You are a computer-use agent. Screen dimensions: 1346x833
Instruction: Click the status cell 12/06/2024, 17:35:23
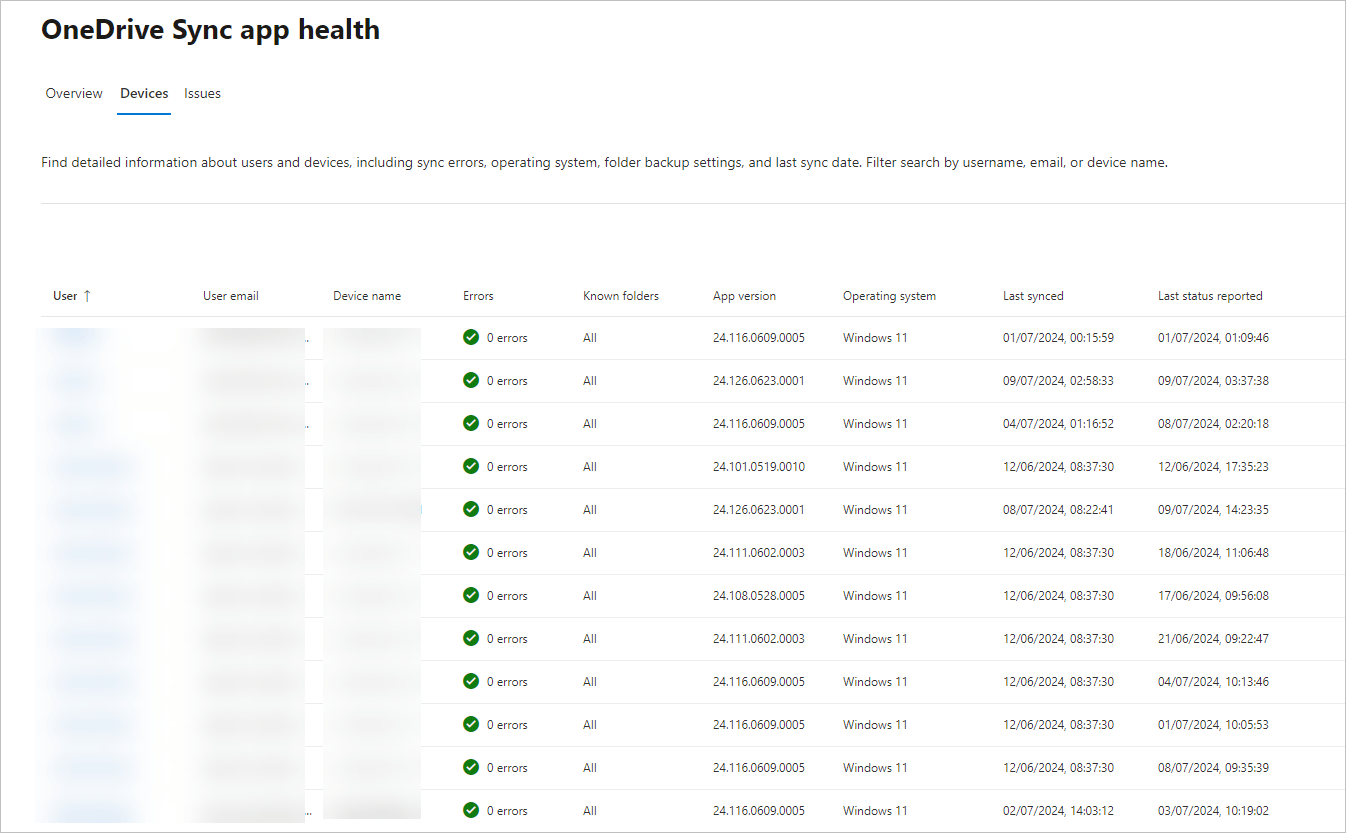pos(1213,467)
